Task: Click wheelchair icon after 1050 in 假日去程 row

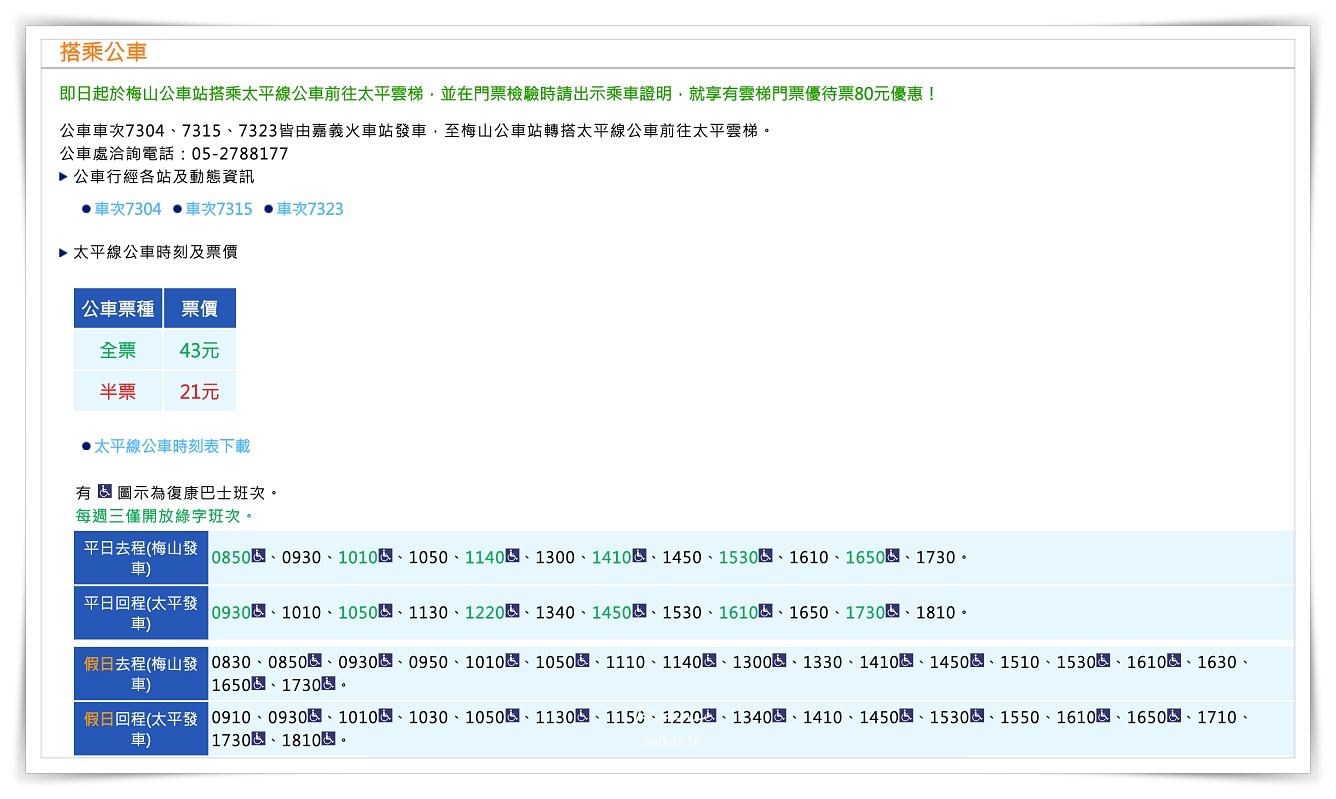Action: [582, 661]
